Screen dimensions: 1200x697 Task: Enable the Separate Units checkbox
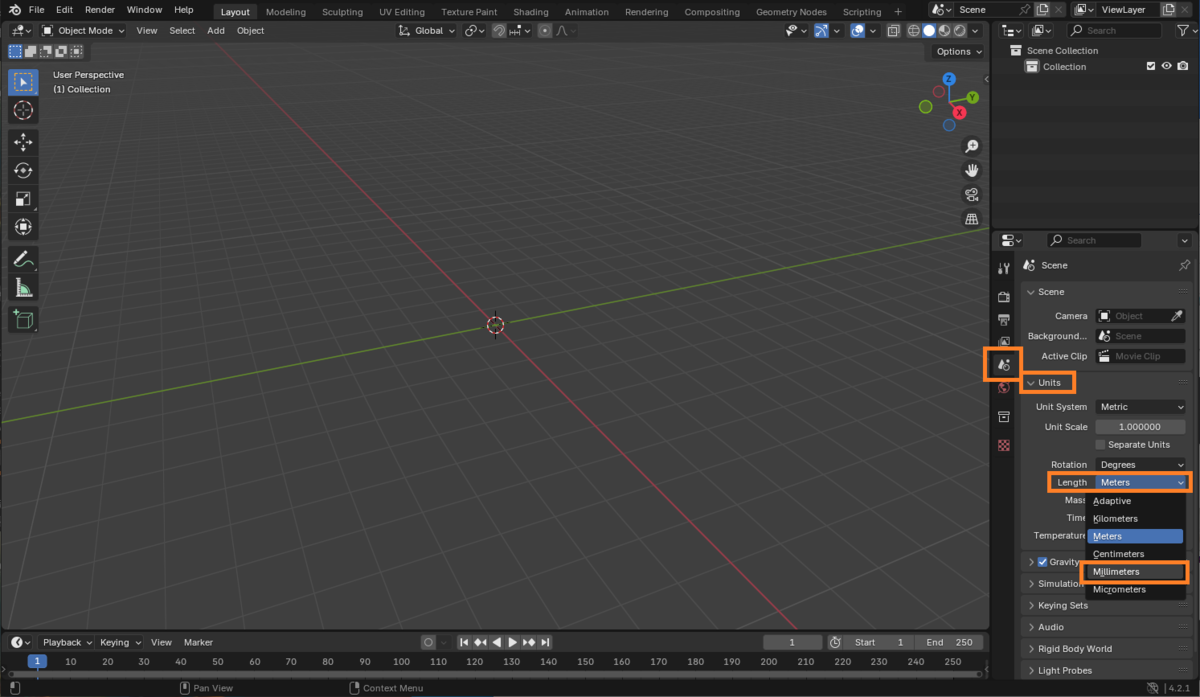(1101, 445)
